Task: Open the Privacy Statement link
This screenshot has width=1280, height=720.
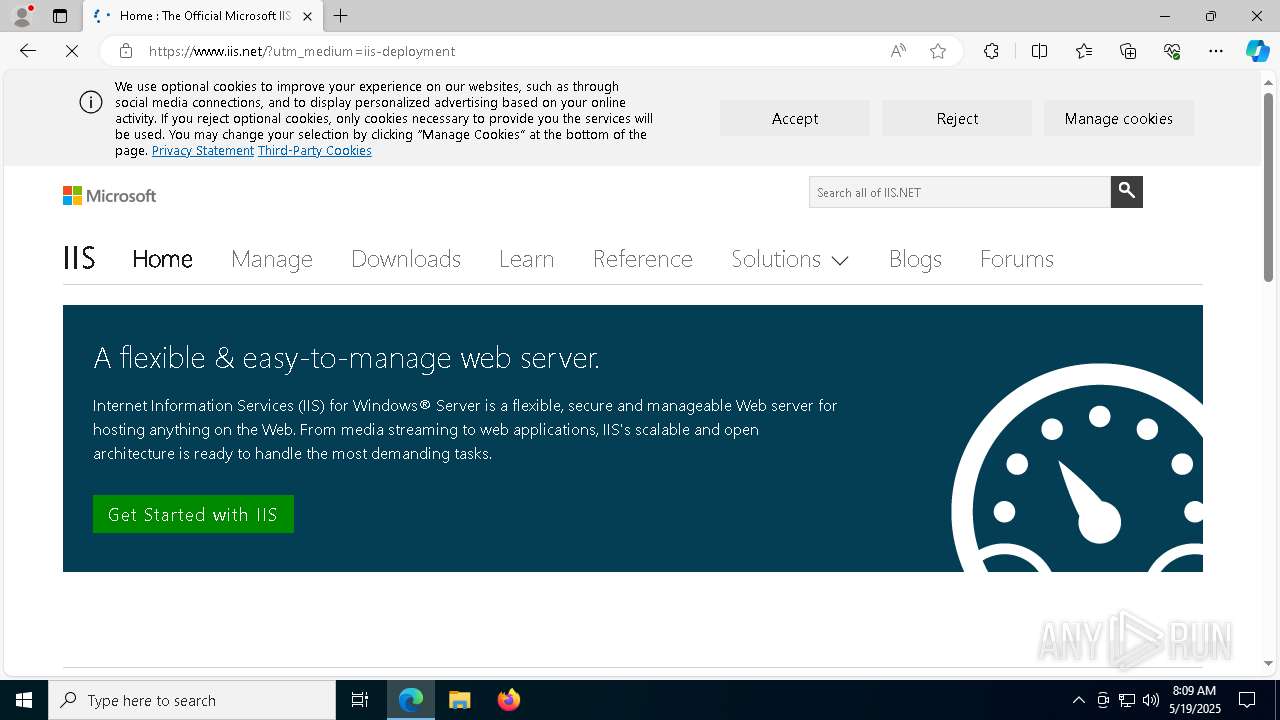Action: (203, 150)
